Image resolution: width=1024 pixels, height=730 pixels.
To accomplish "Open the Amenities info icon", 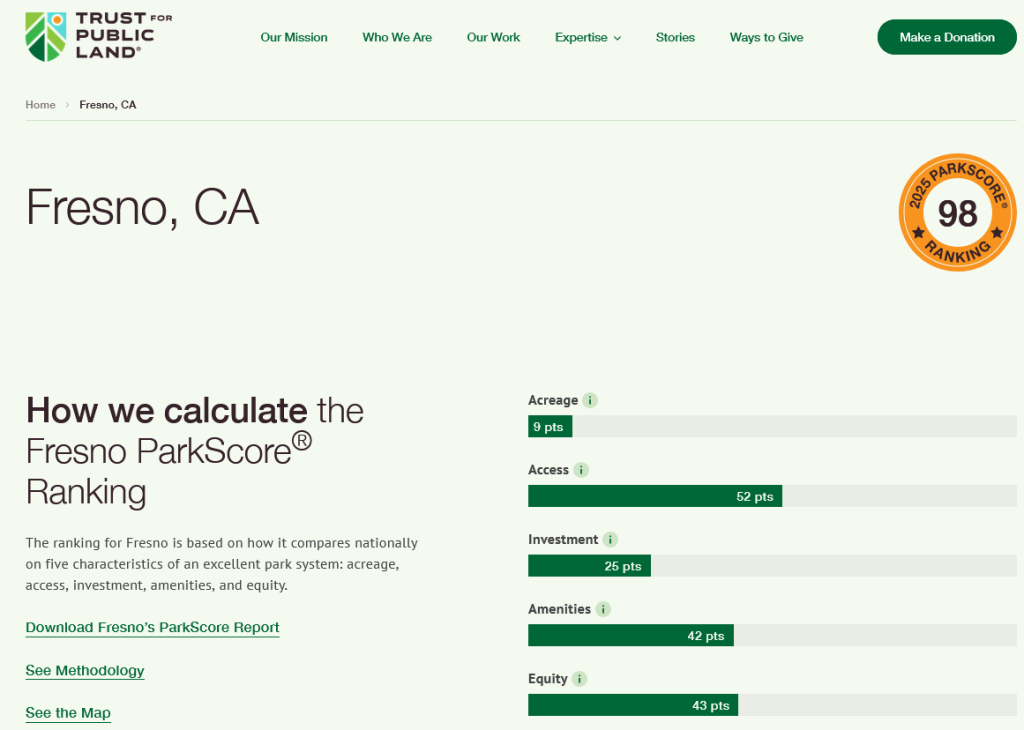I will tap(603, 609).
